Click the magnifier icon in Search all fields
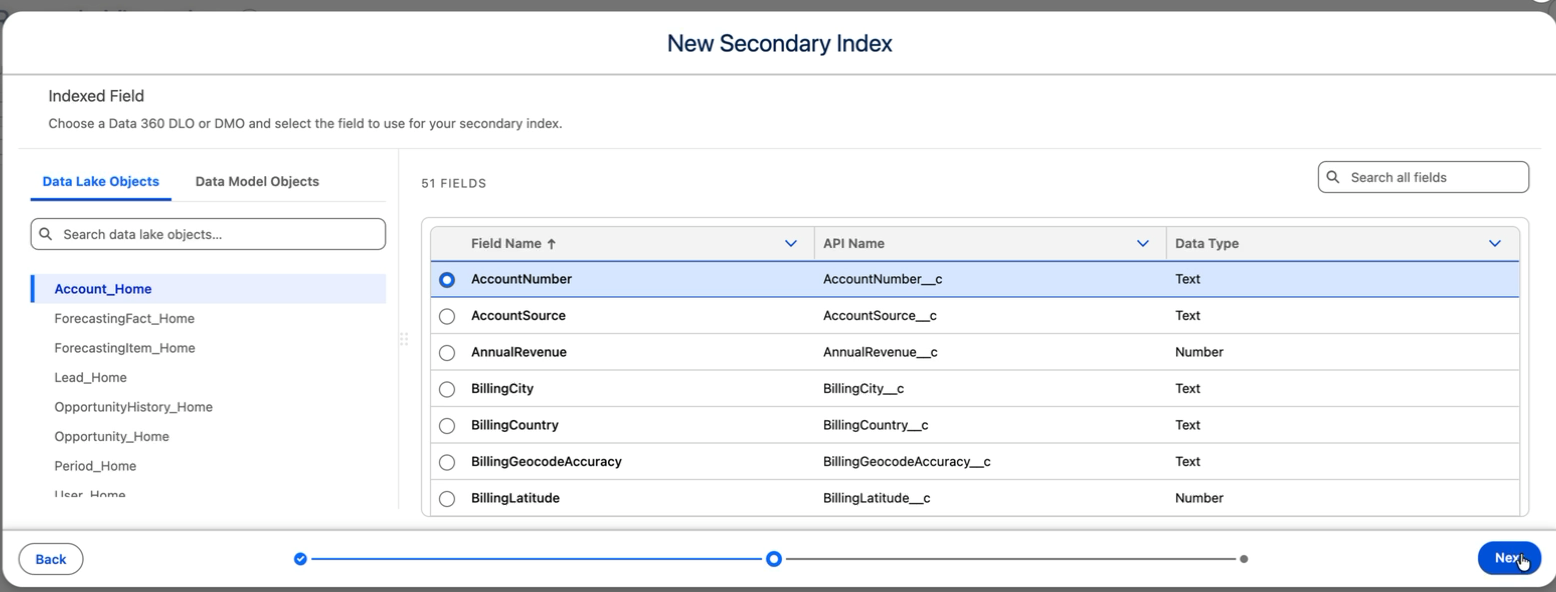 (x=1333, y=177)
